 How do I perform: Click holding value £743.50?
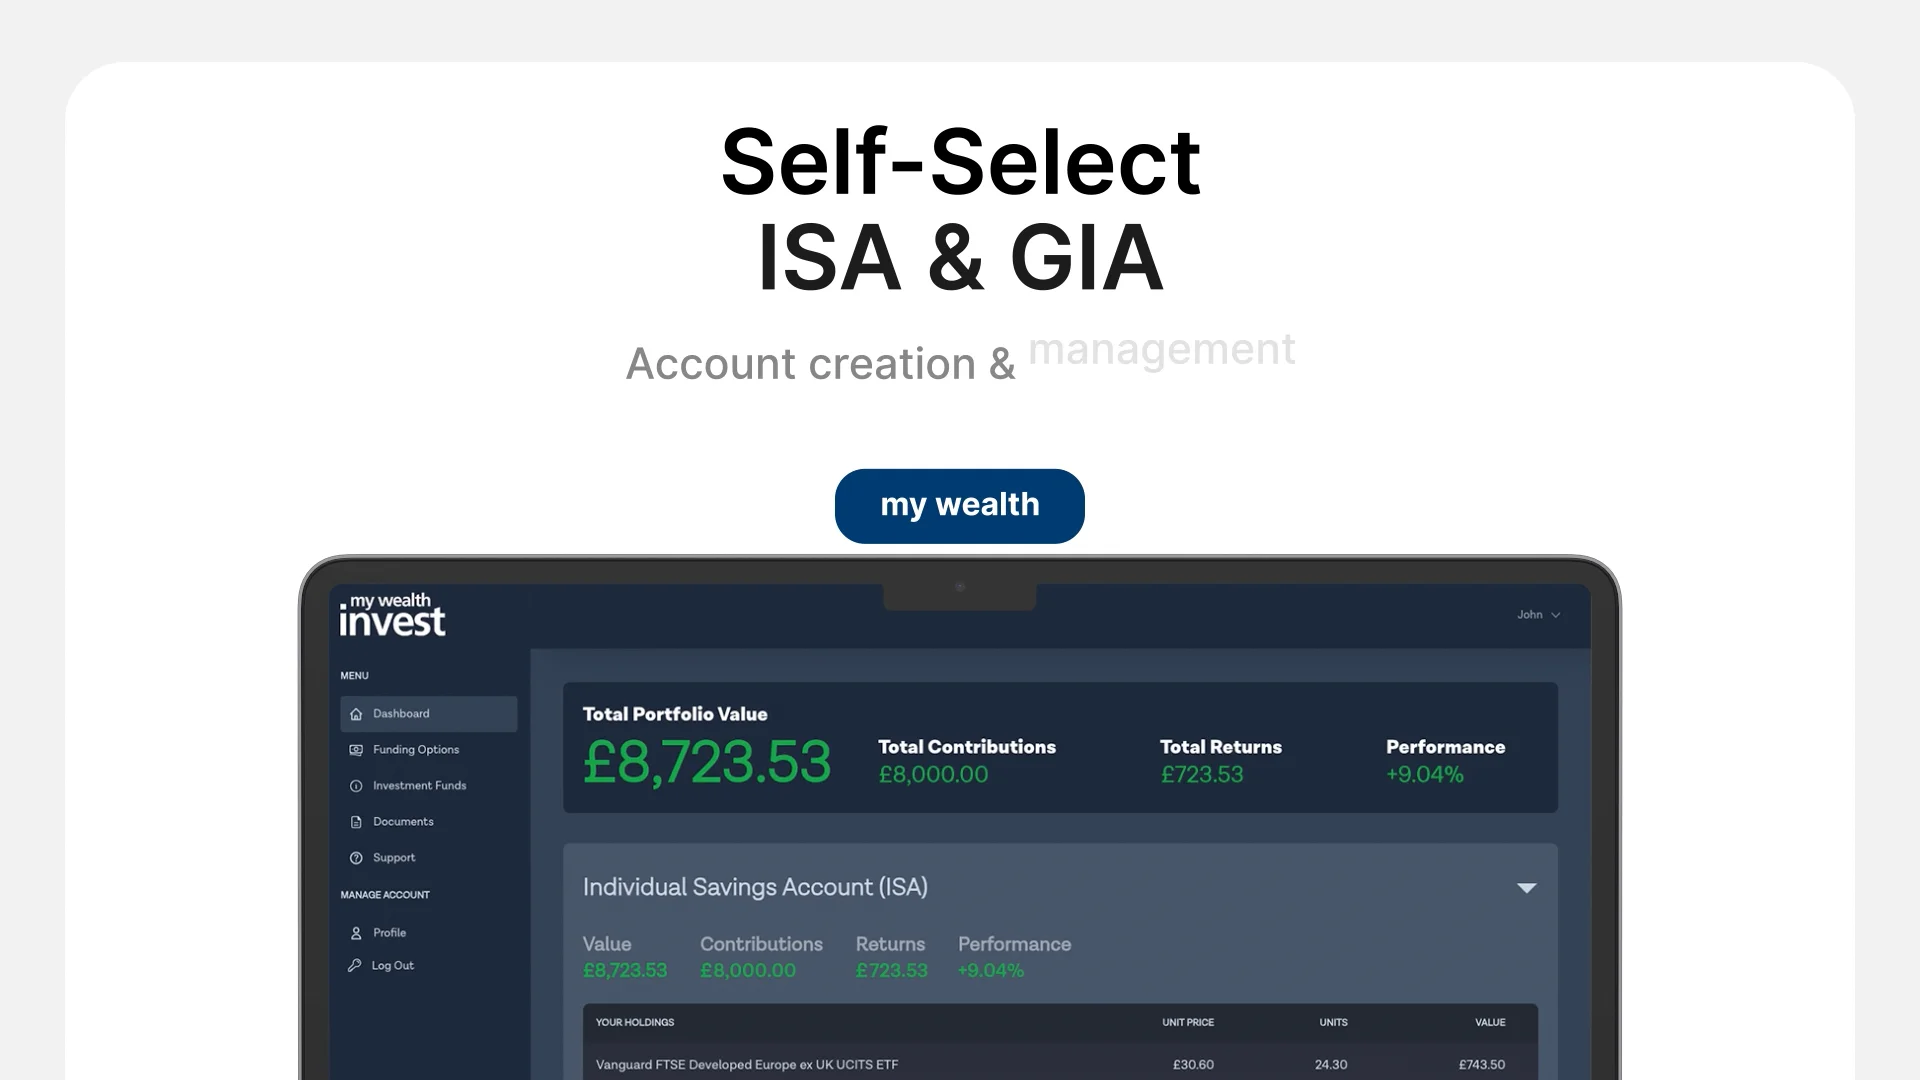[1482, 1065]
